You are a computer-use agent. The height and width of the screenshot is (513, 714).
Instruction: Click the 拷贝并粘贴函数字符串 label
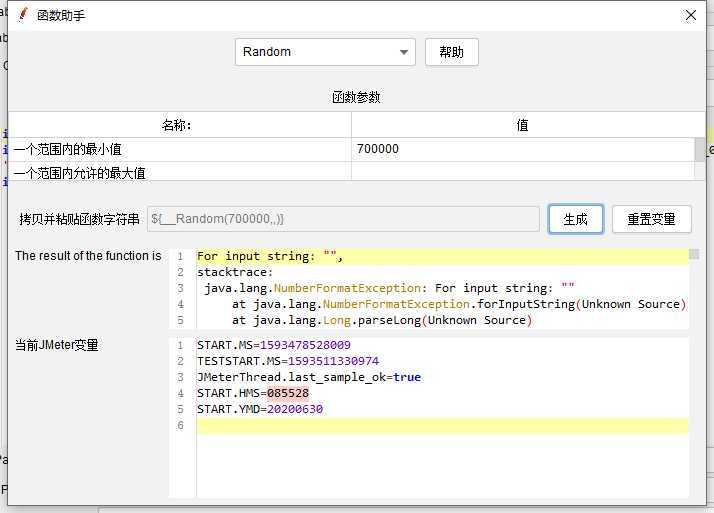click(79, 219)
